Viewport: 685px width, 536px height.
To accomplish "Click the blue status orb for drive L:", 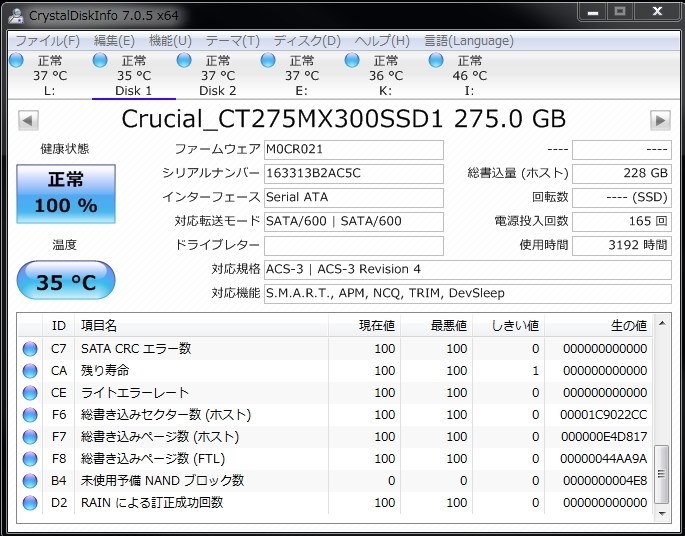I will click(x=16, y=60).
